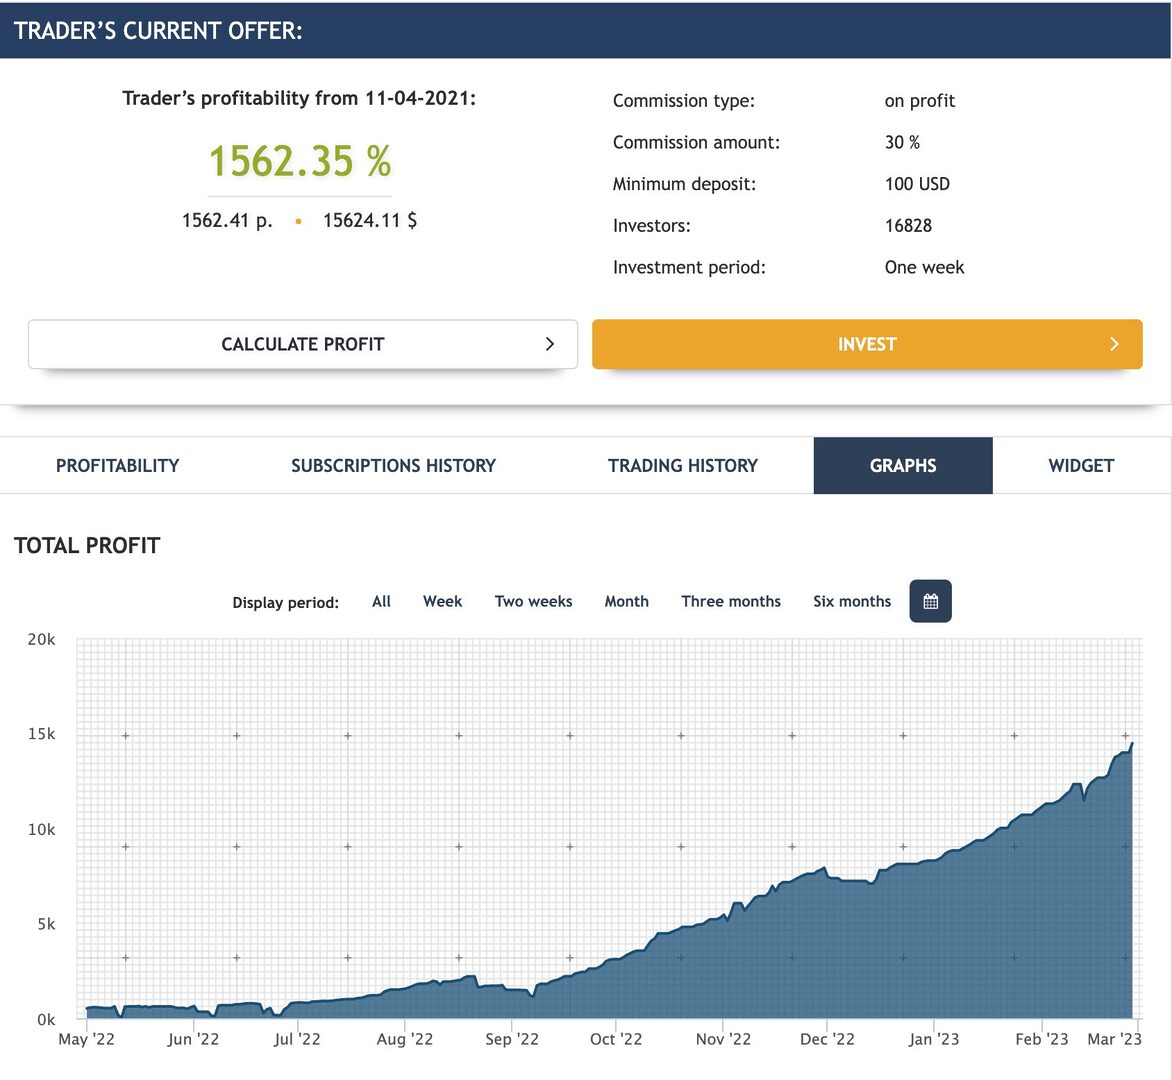The image size is (1172, 1080).
Task: Click the 30 % commission amount value
Action: pyautogui.click(x=902, y=142)
